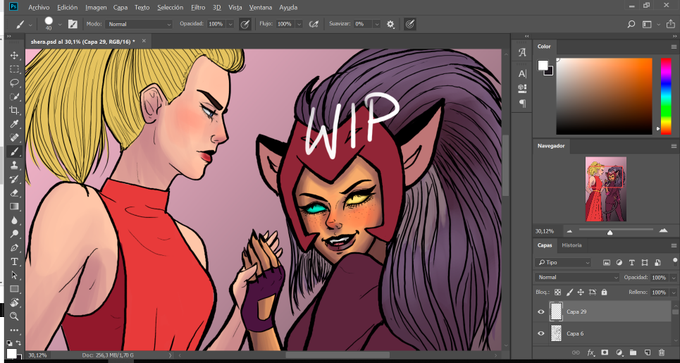Click the hue slider strip in Color panel

coord(666,96)
